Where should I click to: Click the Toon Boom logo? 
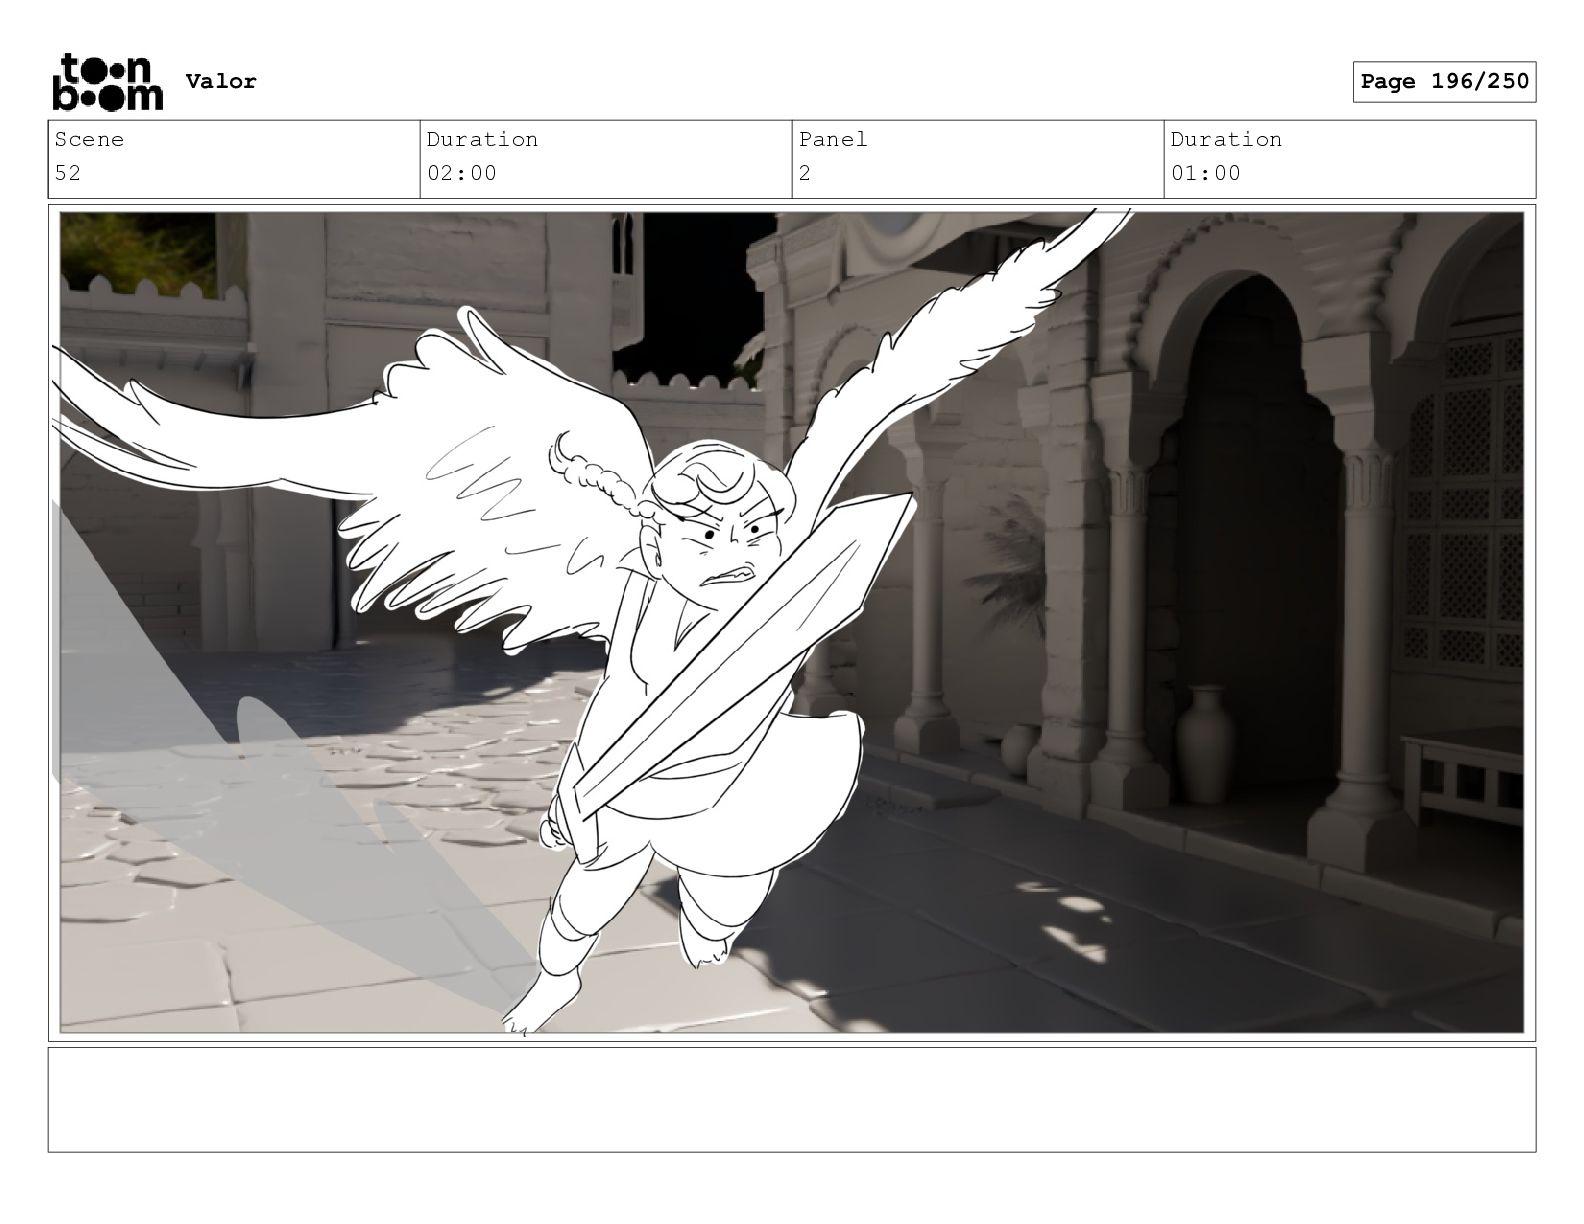click(106, 82)
